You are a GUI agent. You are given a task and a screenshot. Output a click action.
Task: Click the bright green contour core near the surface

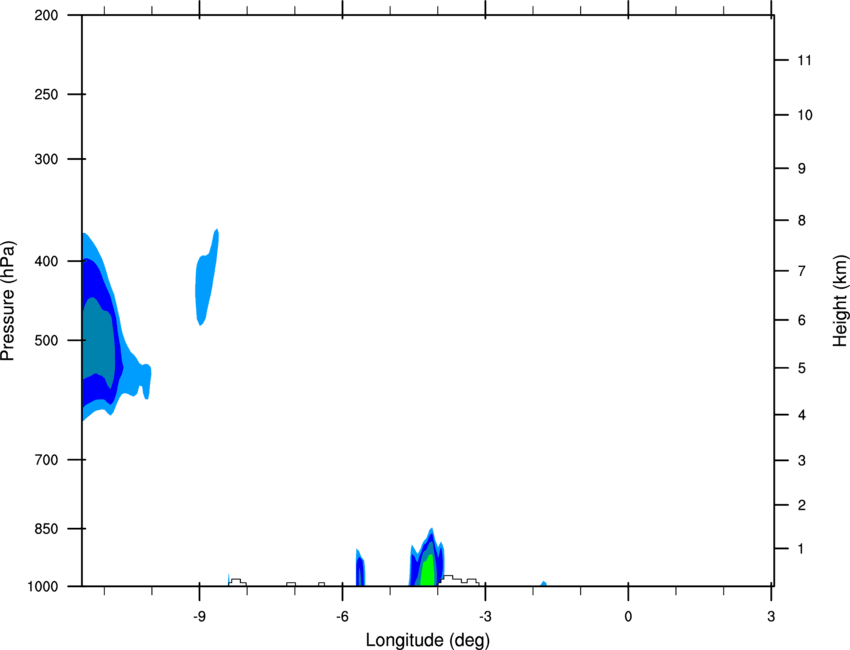click(x=428, y=572)
